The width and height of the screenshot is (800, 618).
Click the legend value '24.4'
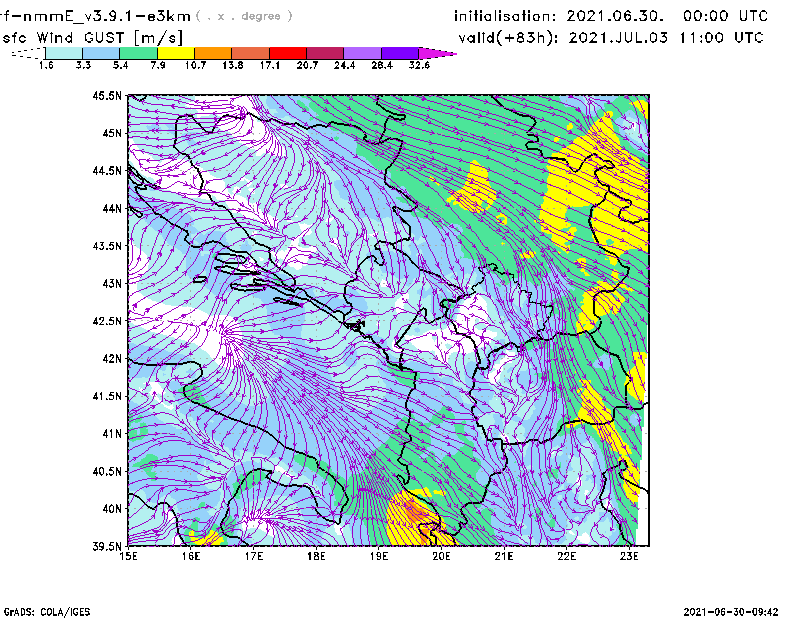[x=344, y=65]
